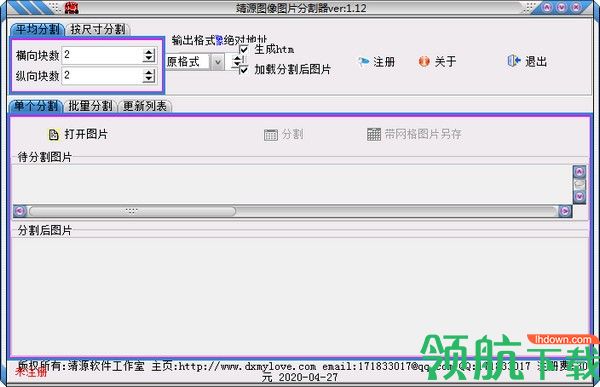The image size is (600, 387).
Task: Click the 带网格图片另存 grid icon
Action: (x=374, y=134)
